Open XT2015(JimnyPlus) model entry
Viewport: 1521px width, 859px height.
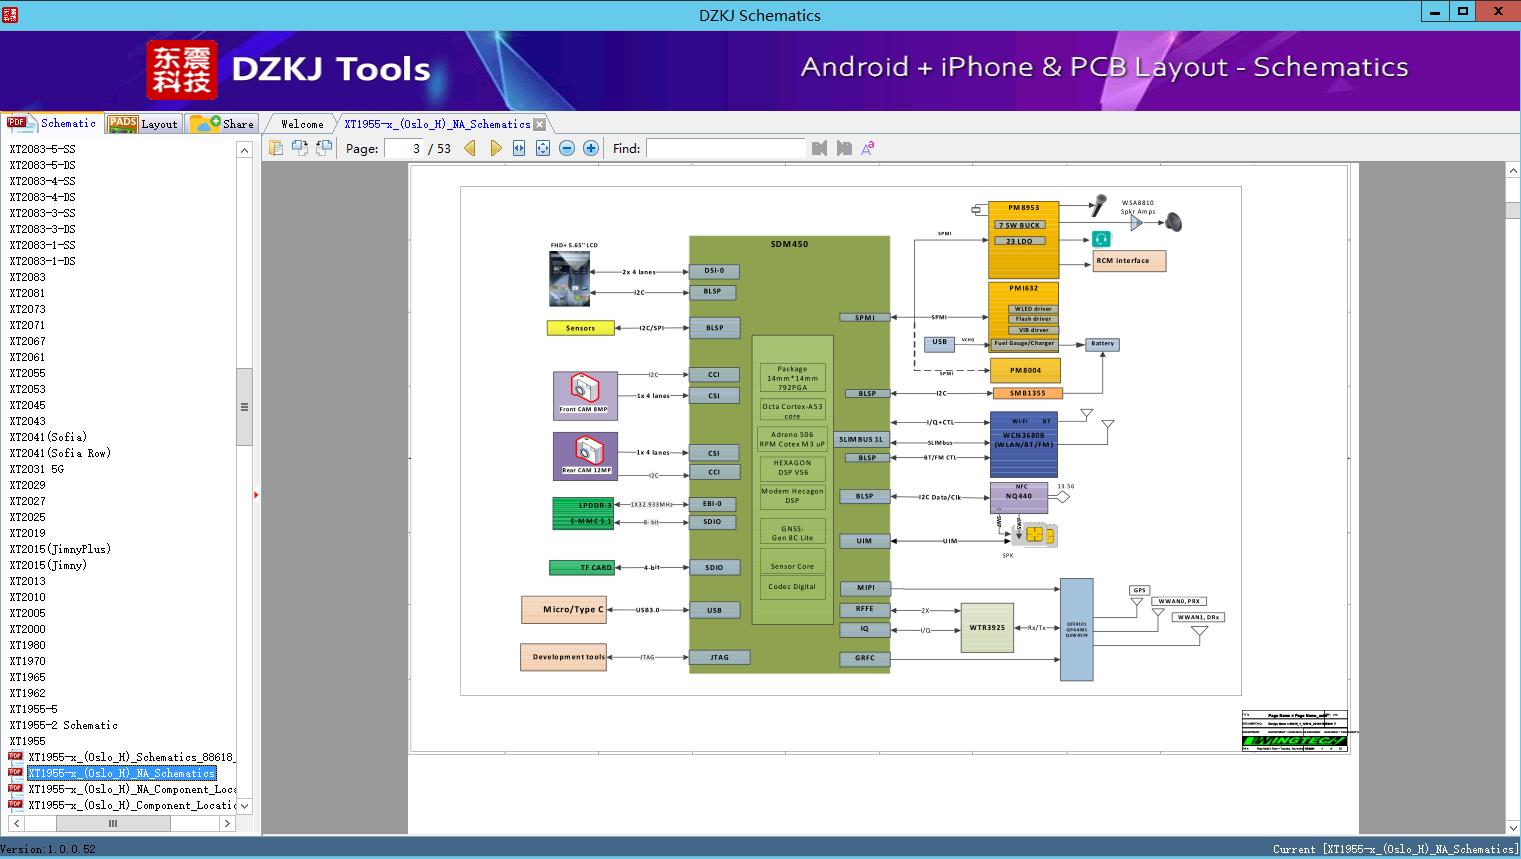(60, 549)
